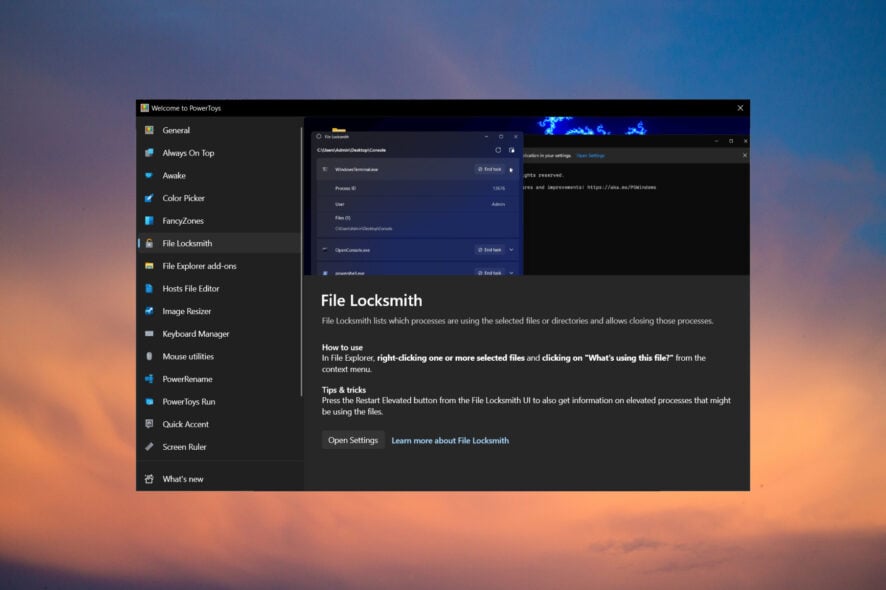
Task: Follow the Learn more about File Locksmith link
Action: tap(450, 441)
